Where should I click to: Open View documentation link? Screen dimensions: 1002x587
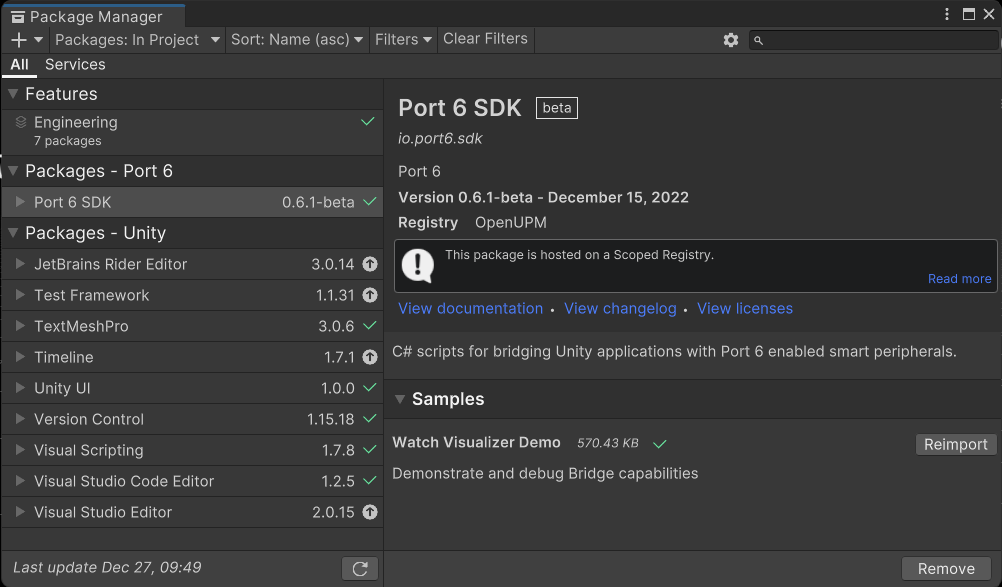[470, 309]
